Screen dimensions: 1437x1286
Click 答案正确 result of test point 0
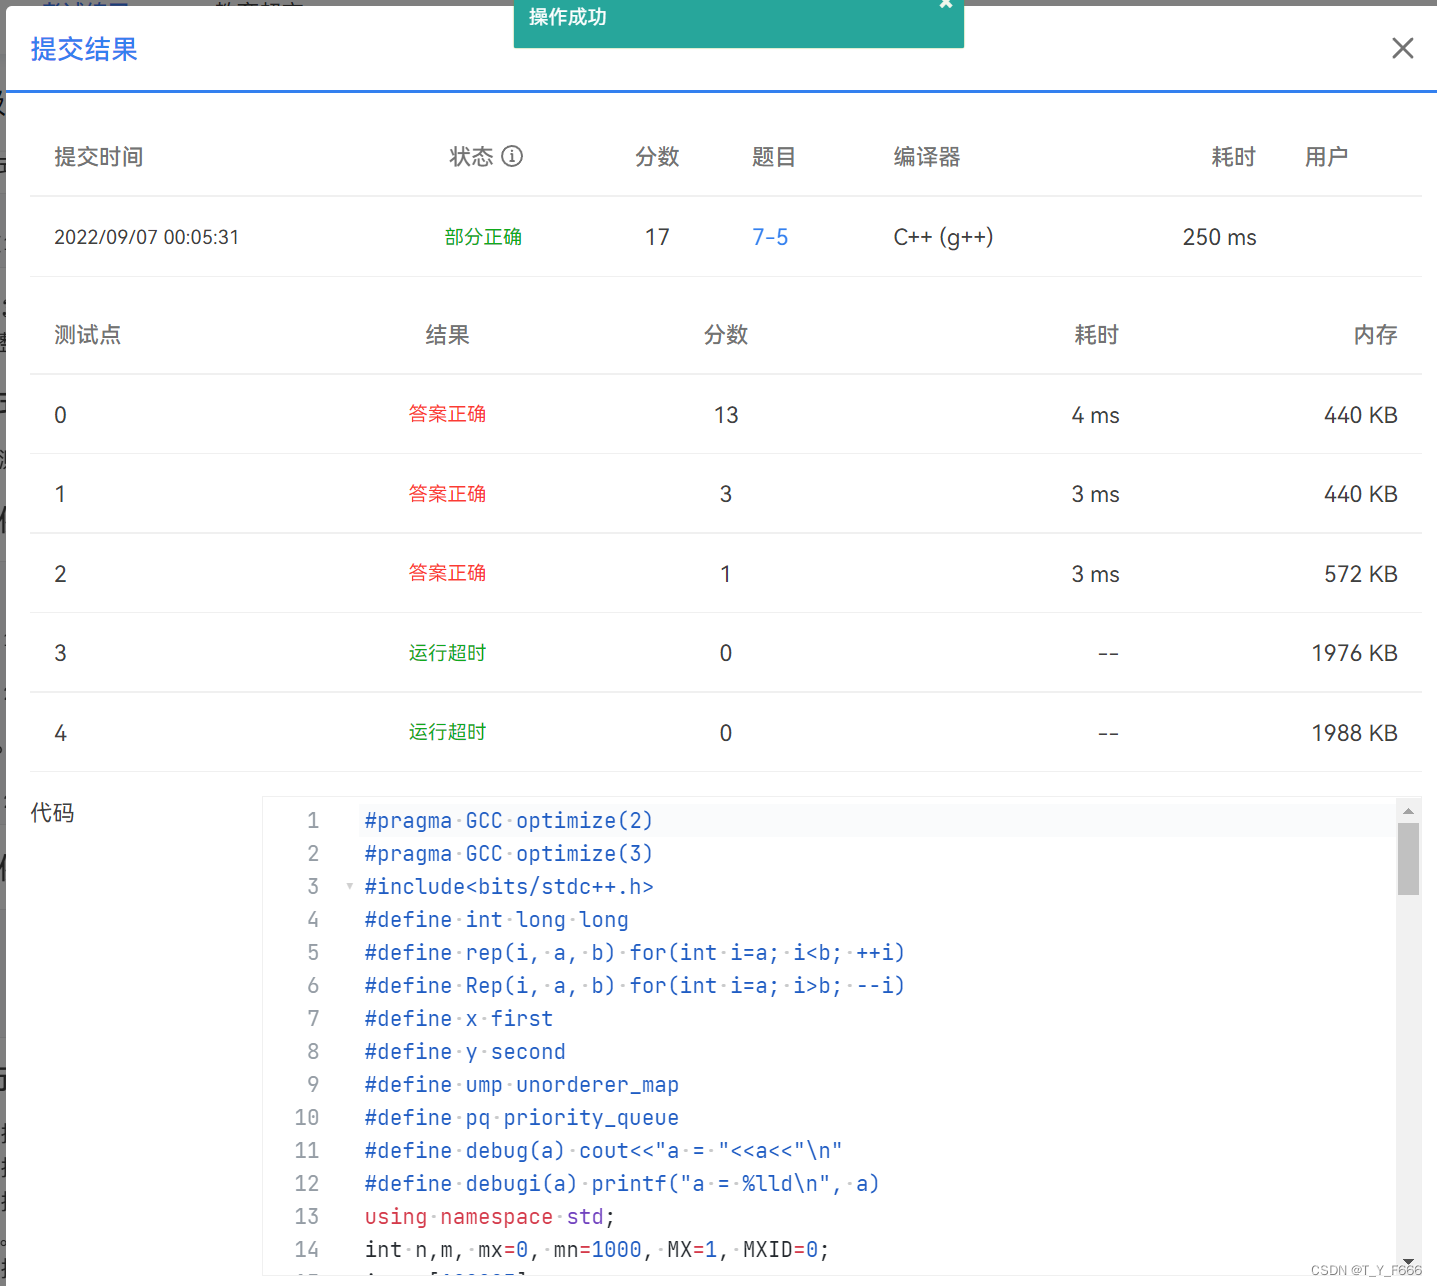click(x=447, y=414)
